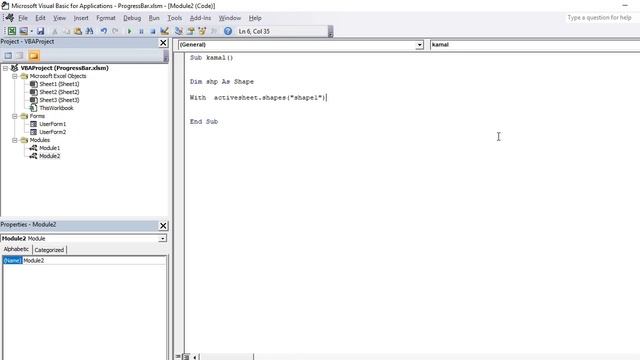Open Project Explorer from toolbar icon

pyautogui.click(x=179, y=31)
